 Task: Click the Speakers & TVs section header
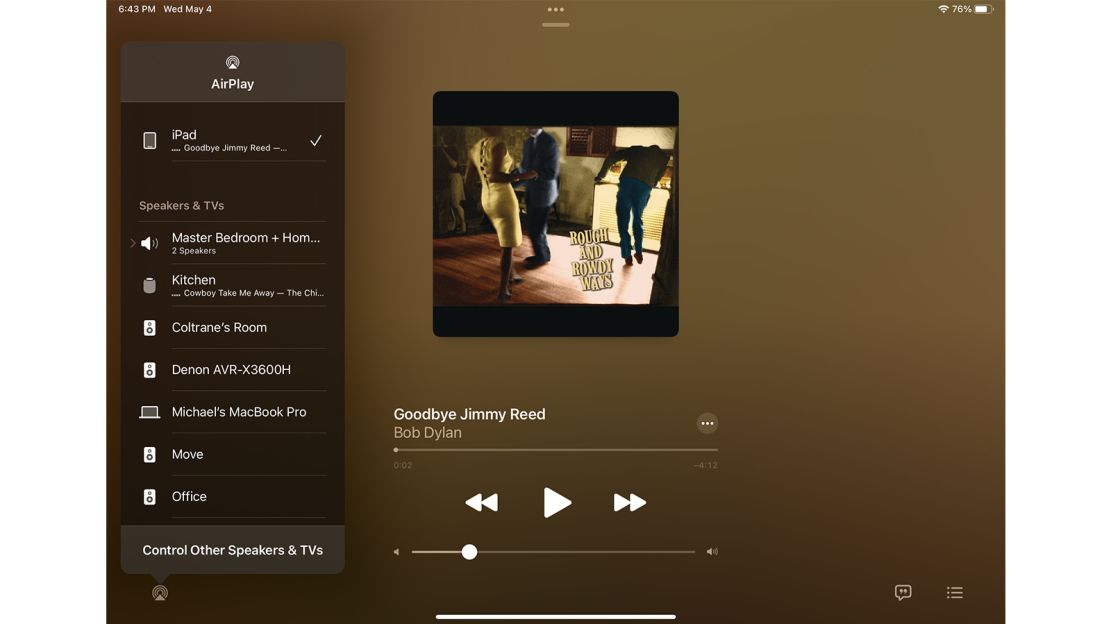point(181,205)
